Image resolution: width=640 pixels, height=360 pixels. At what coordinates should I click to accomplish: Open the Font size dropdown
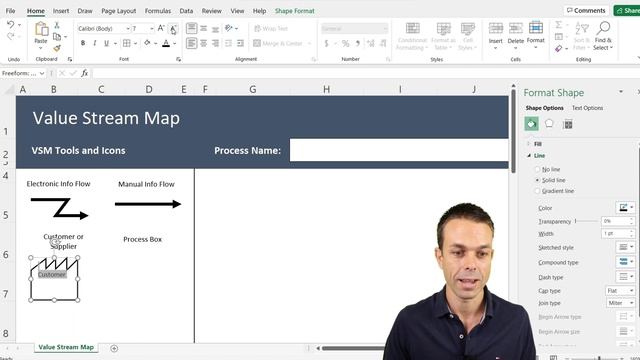point(151,29)
